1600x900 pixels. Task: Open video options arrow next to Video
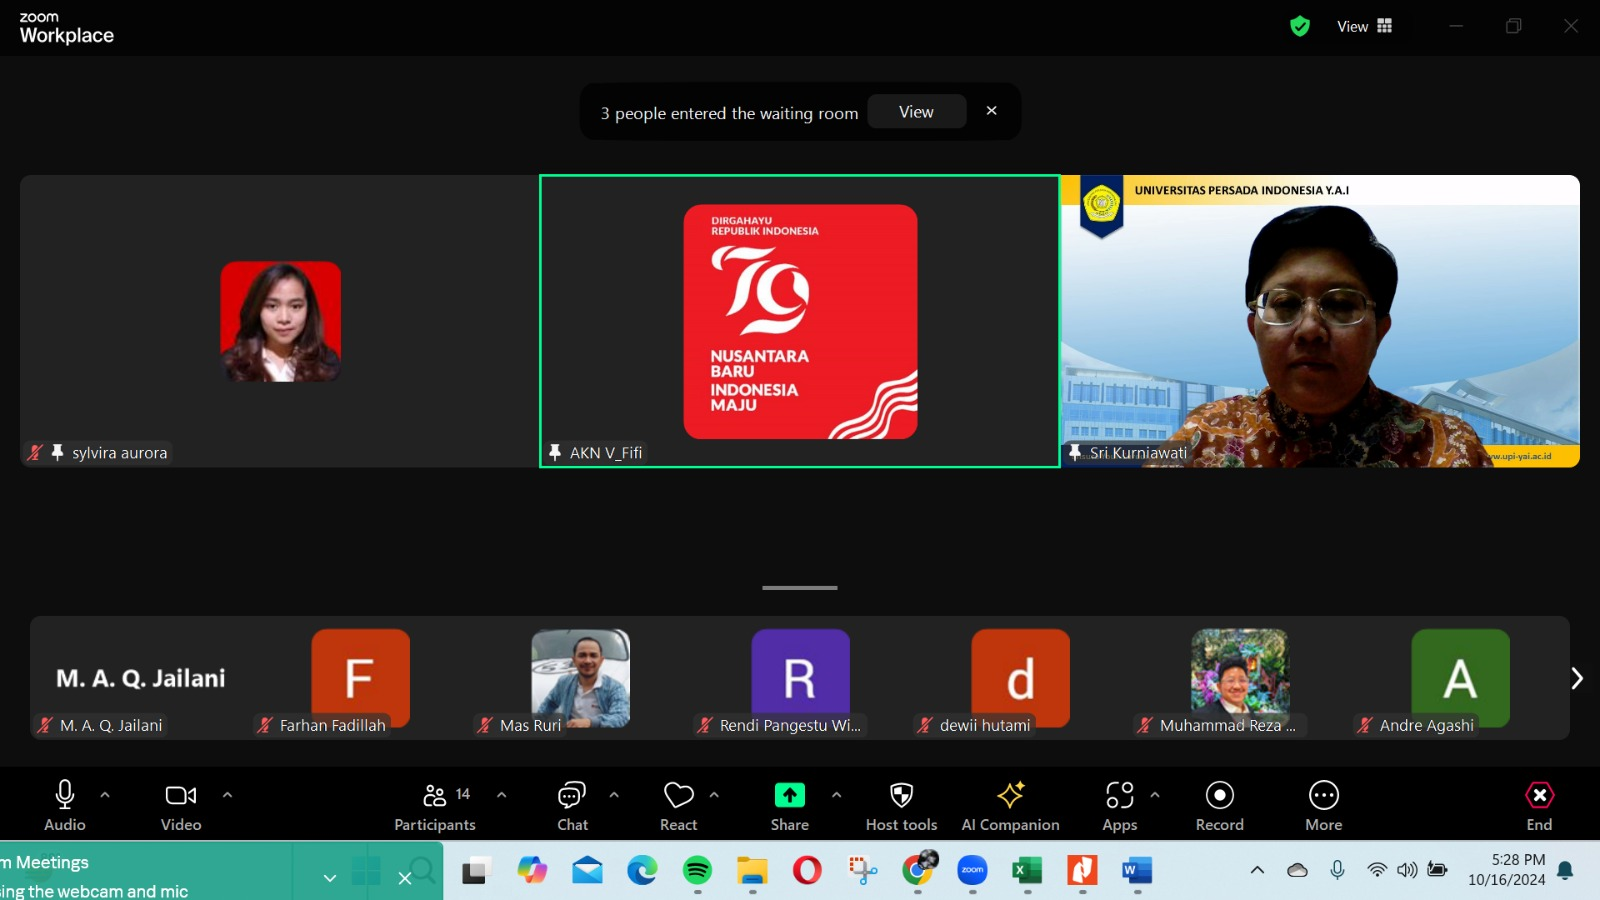point(227,795)
